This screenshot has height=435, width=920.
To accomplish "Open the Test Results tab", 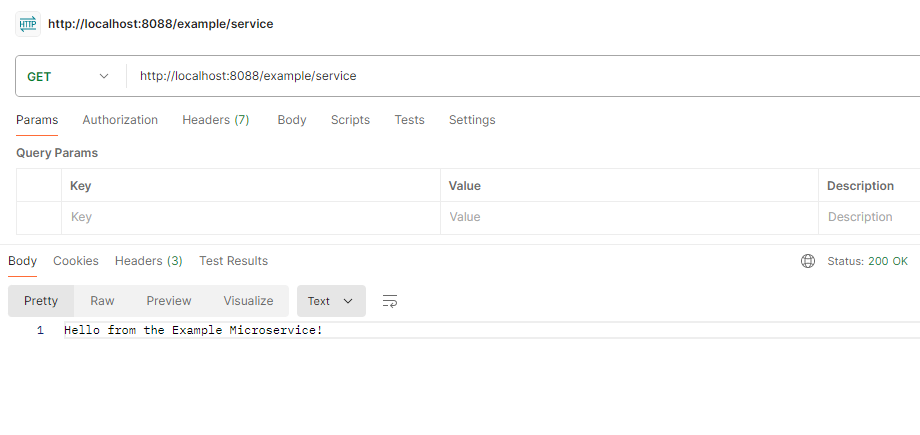I will point(233,261).
